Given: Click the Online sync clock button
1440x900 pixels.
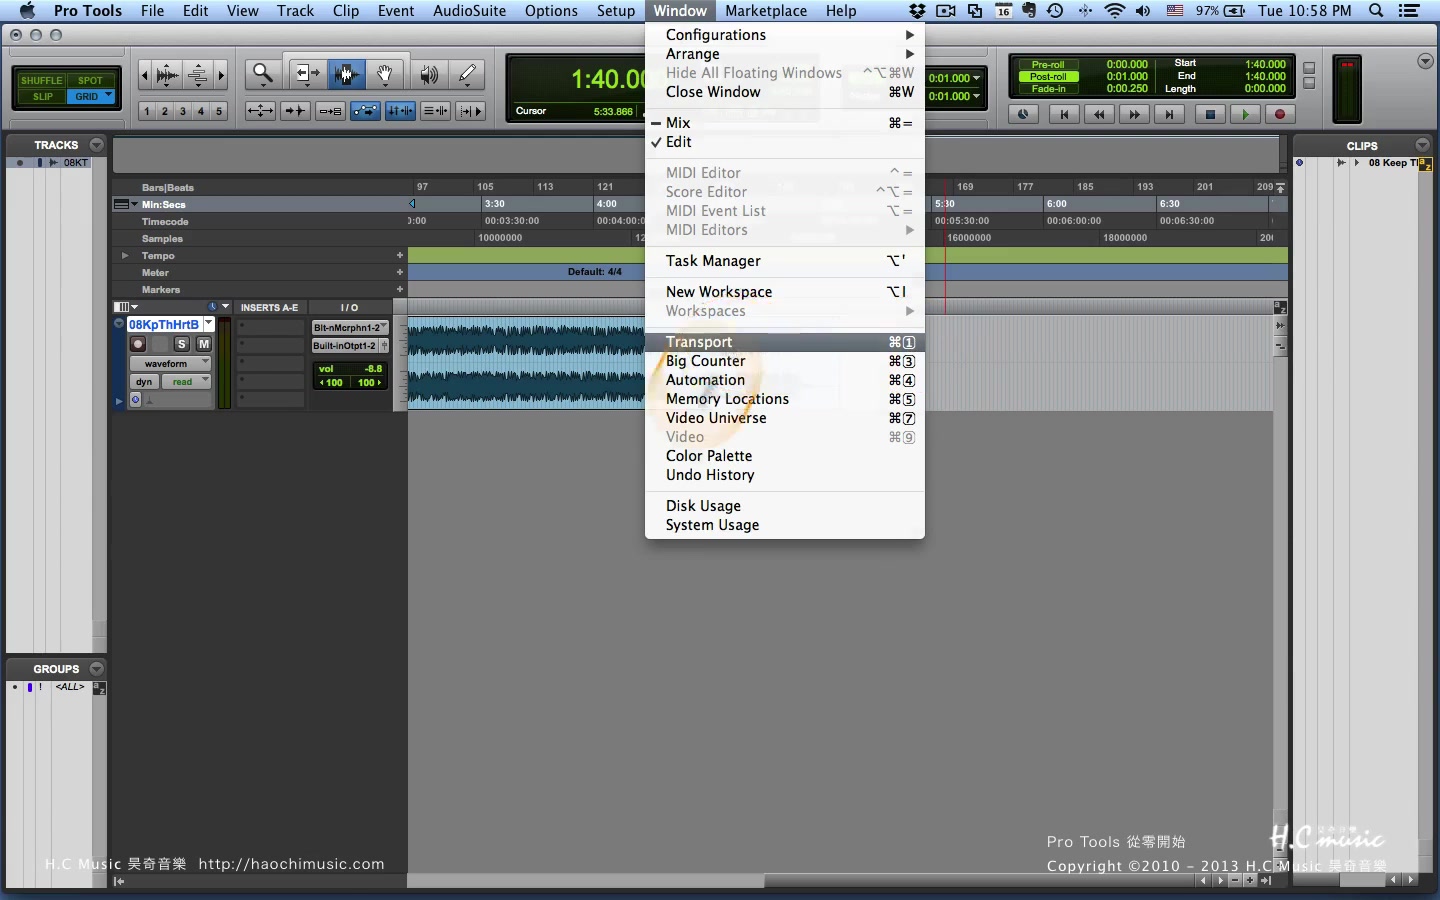Looking at the screenshot, I should [1022, 114].
